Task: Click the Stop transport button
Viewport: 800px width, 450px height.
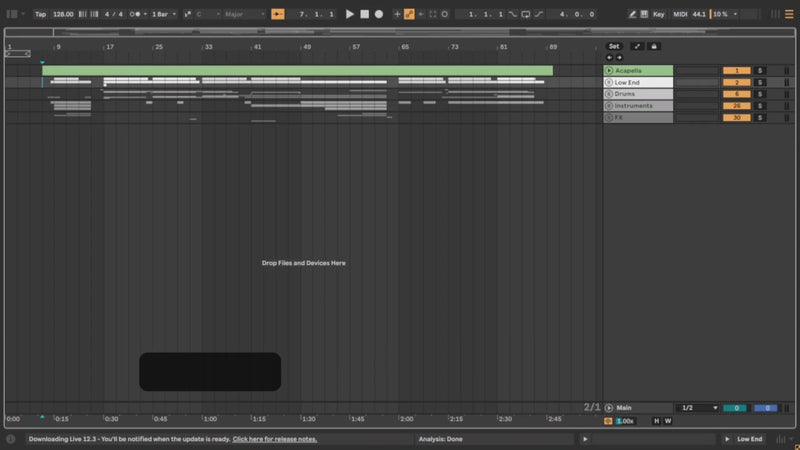Action: (364, 14)
